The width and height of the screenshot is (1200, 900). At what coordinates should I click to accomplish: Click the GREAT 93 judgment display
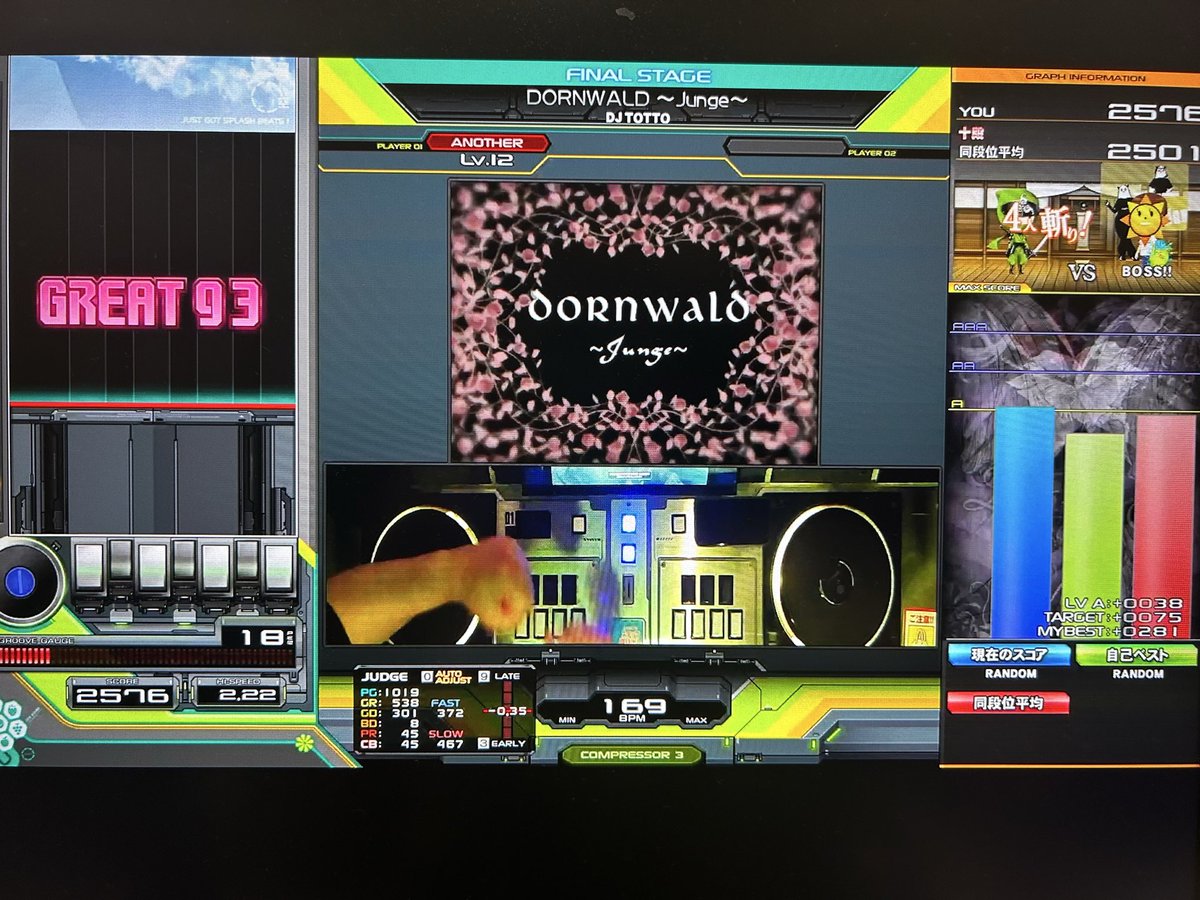pos(151,303)
